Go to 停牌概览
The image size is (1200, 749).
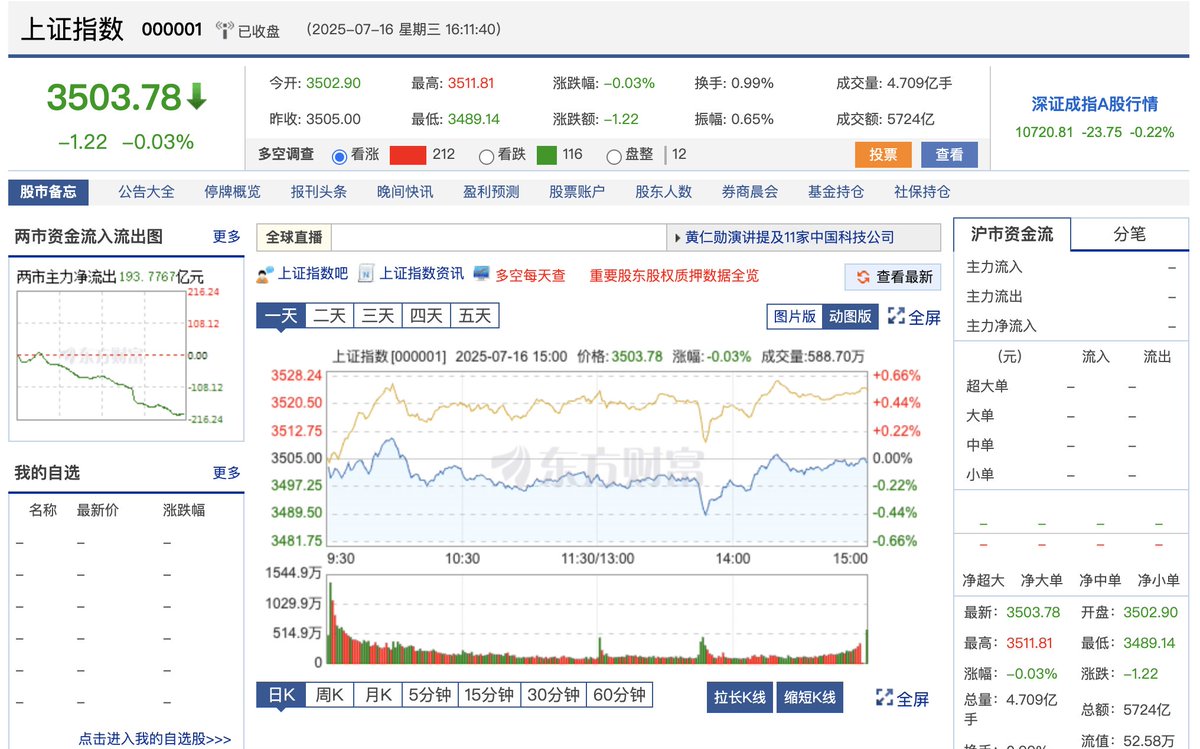(x=232, y=192)
